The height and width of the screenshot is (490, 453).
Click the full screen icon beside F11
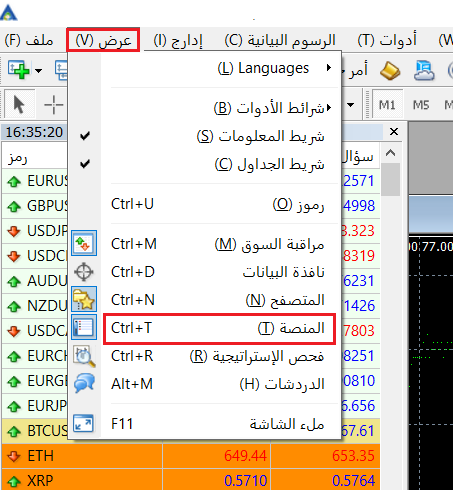(x=83, y=423)
